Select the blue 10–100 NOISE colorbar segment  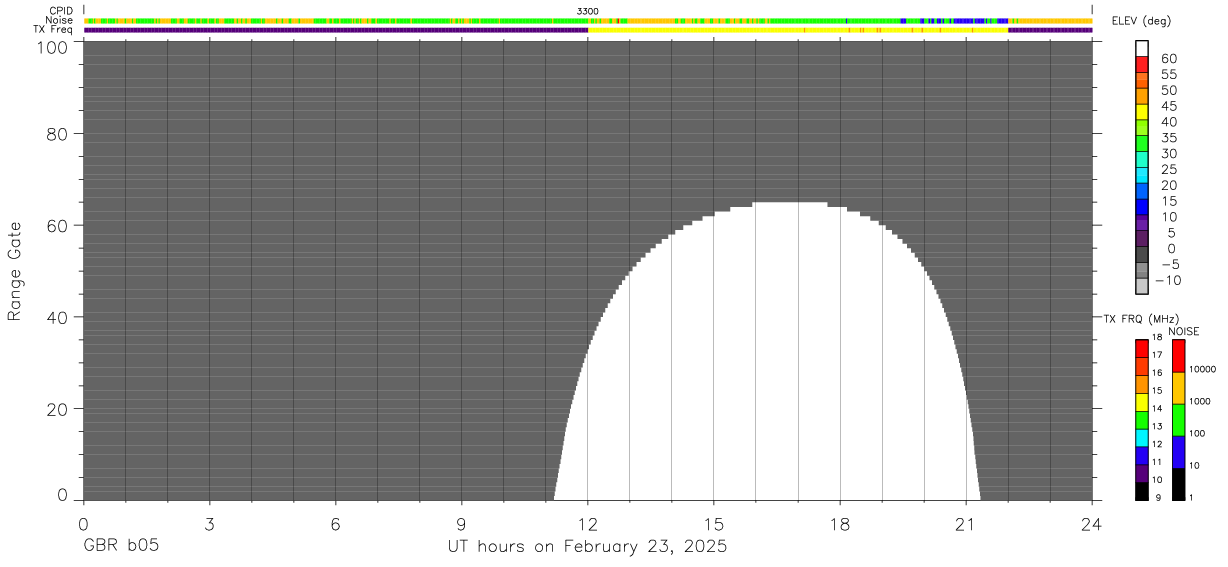point(1178,452)
